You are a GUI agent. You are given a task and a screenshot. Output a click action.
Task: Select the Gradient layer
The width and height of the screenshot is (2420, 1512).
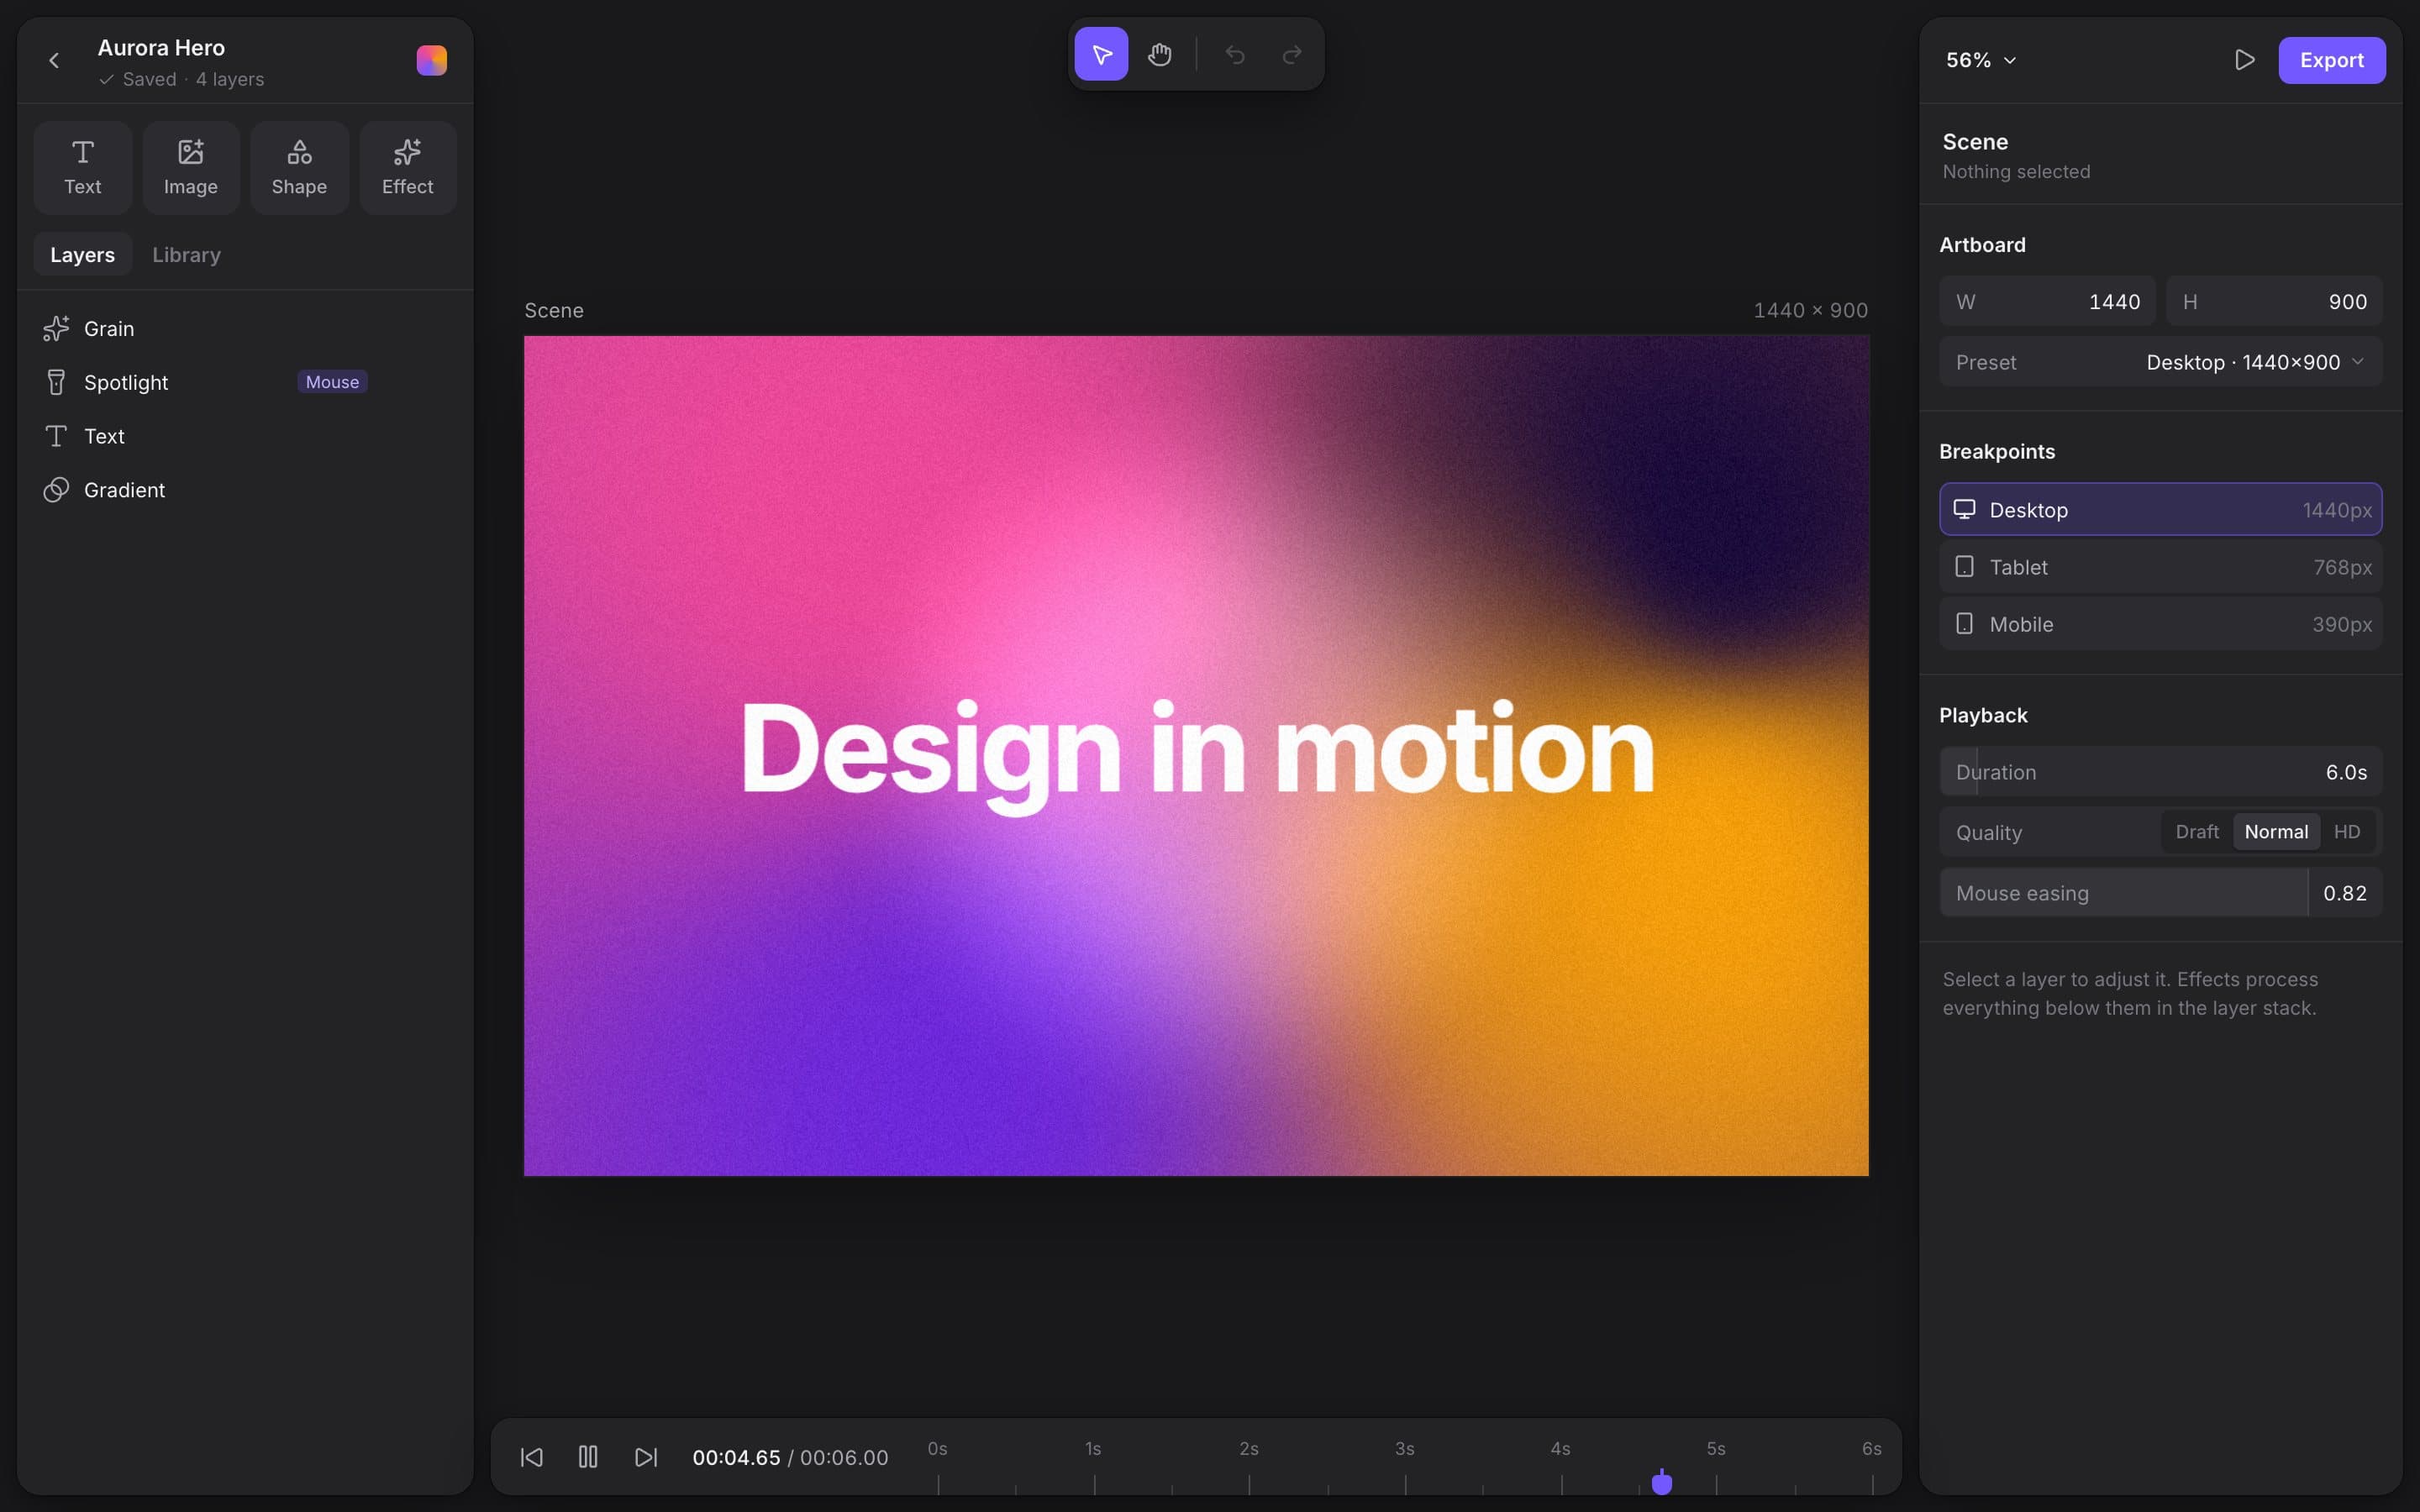[x=245, y=490]
